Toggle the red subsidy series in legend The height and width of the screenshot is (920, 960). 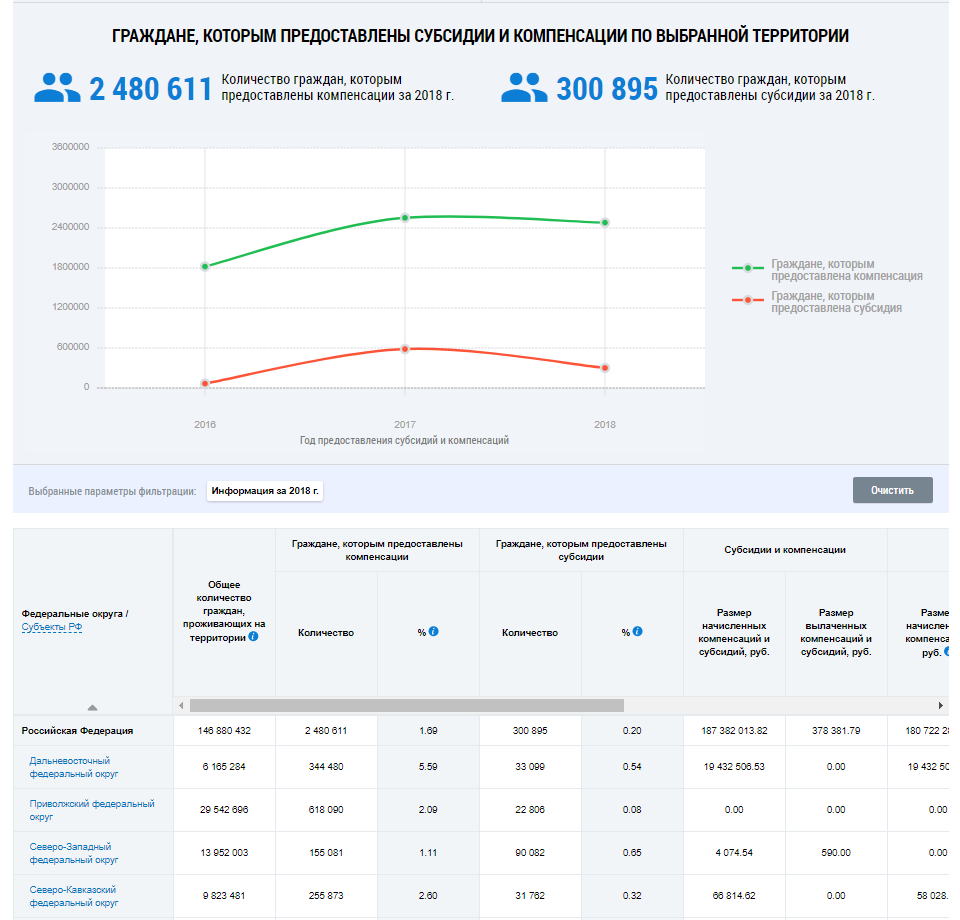click(x=836, y=302)
